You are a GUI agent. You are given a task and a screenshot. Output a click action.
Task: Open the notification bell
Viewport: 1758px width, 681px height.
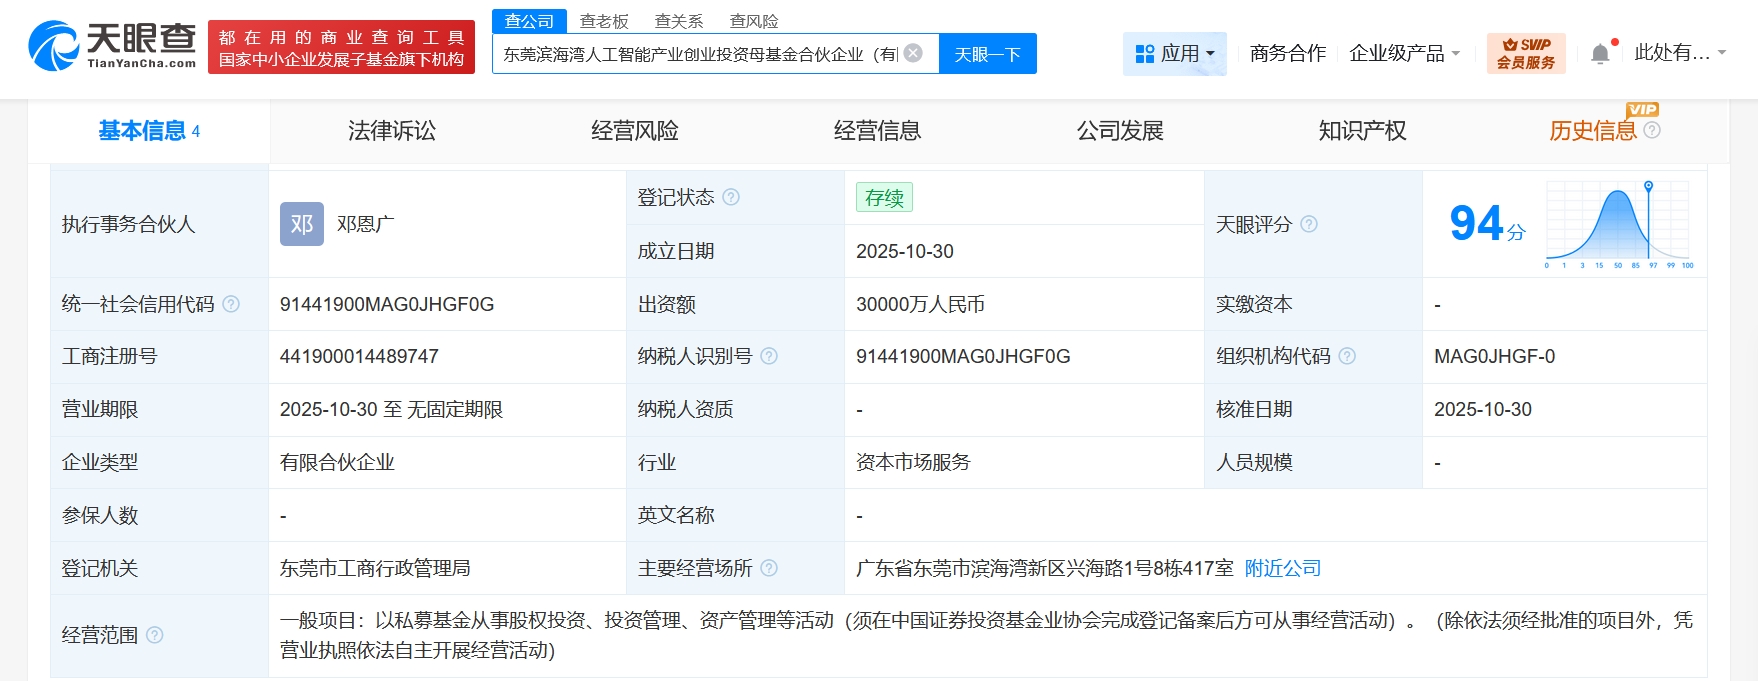[1600, 54]
